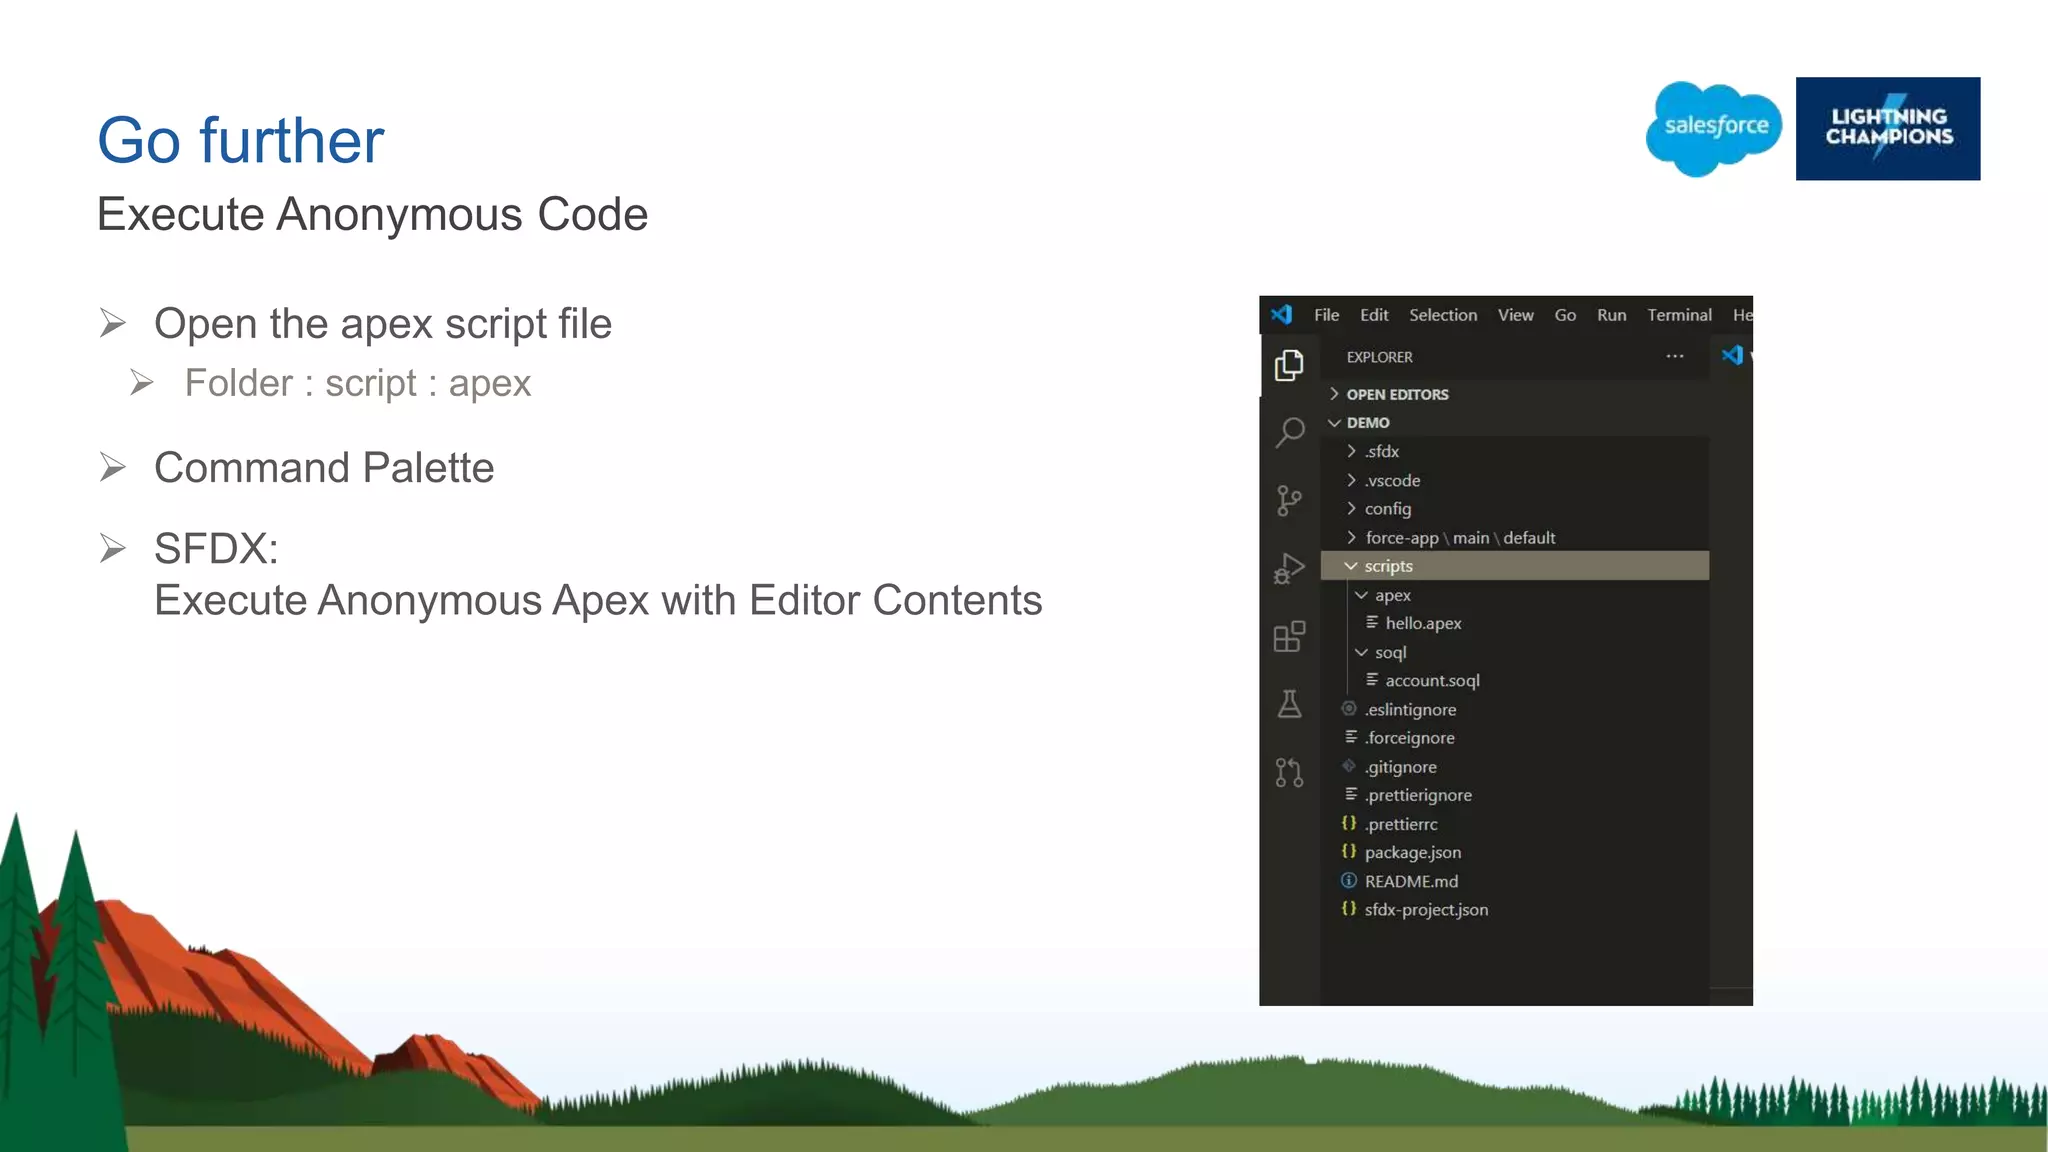Open the Edit menu
The height and width of the screenshot is (1152, 2048).
[1374, 315]
